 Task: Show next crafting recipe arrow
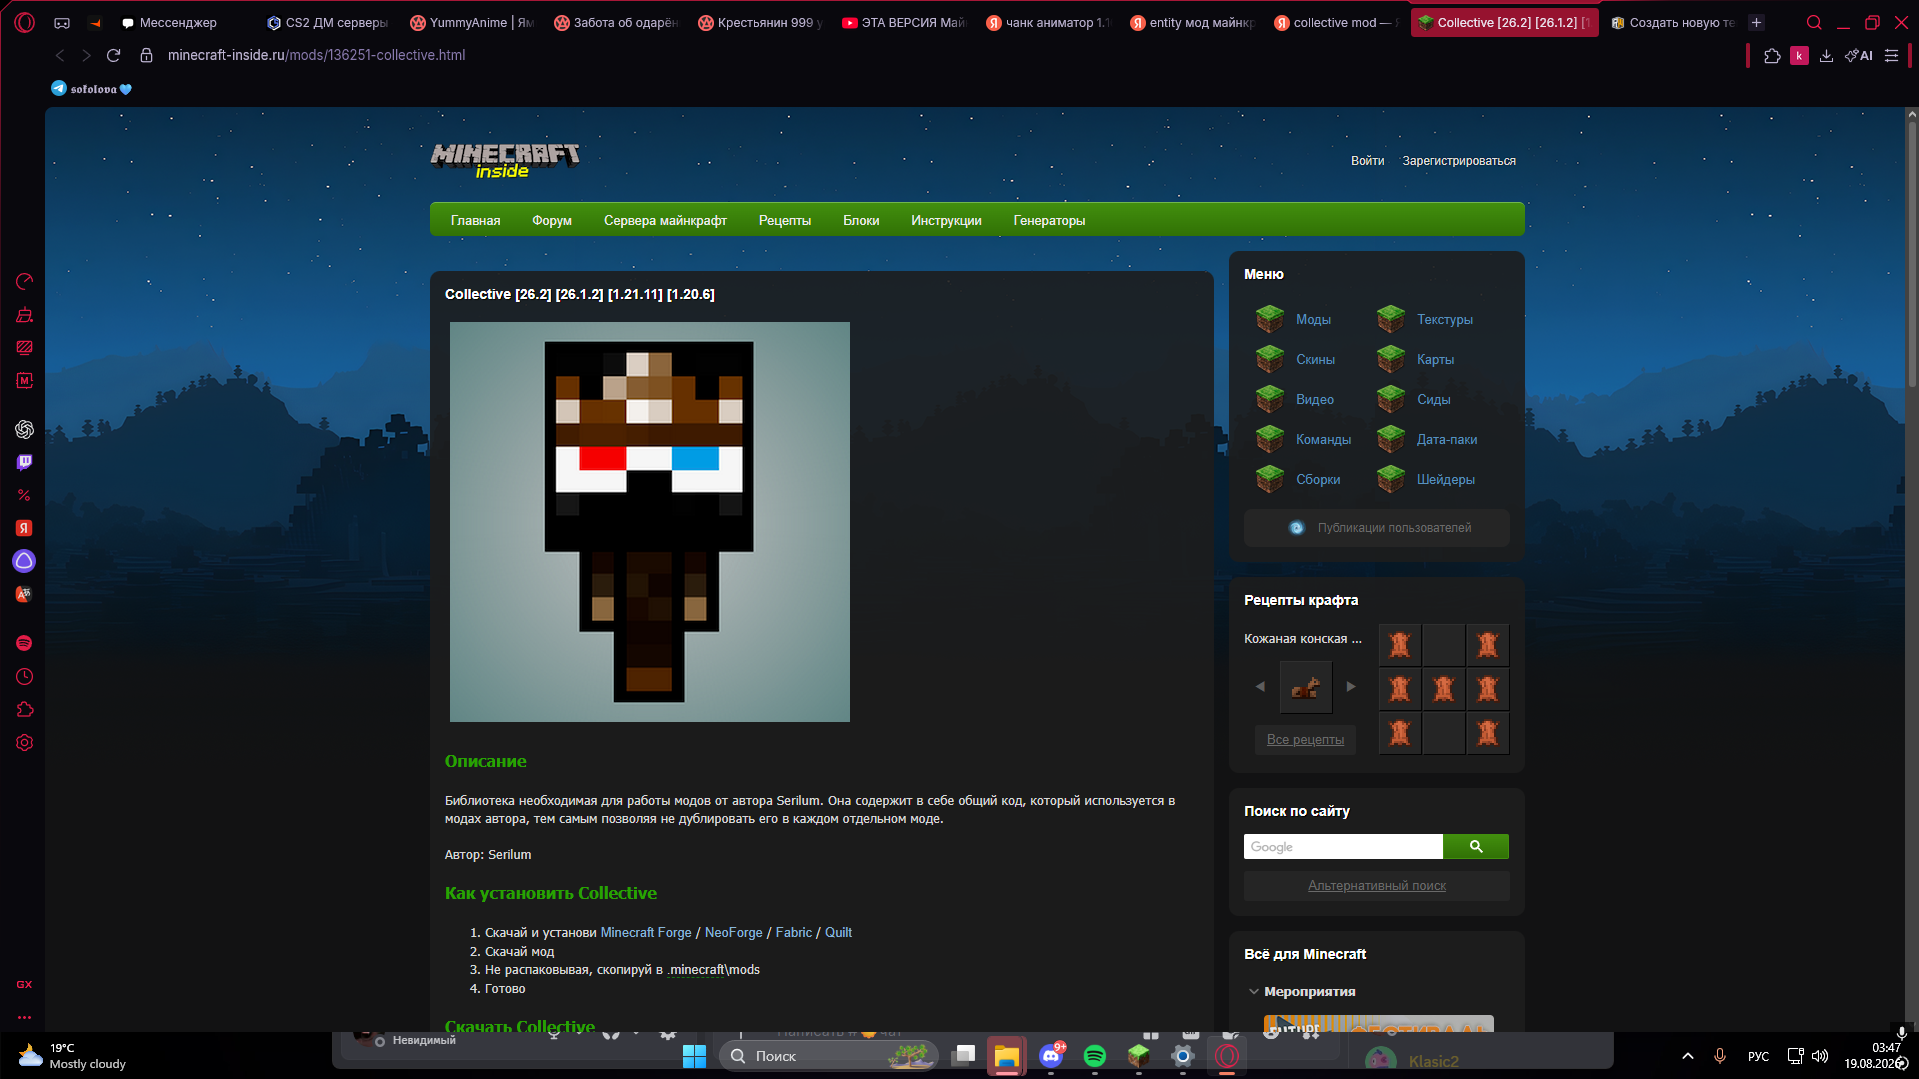pyautogui.click(x=1351, y=686)
